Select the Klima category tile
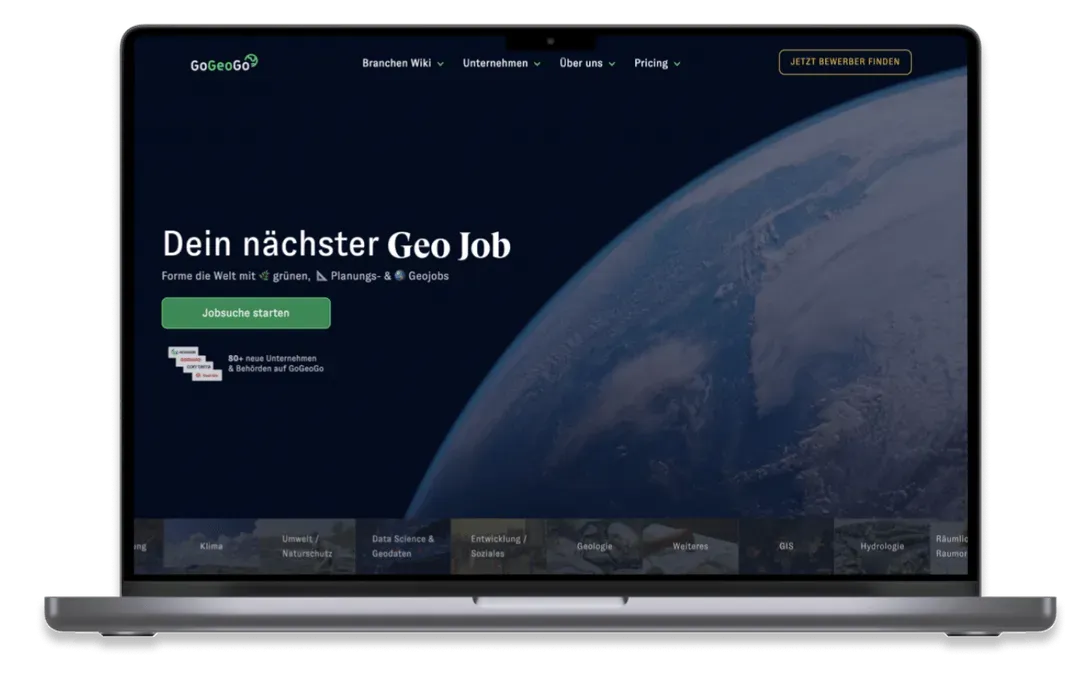 point(211,546)
